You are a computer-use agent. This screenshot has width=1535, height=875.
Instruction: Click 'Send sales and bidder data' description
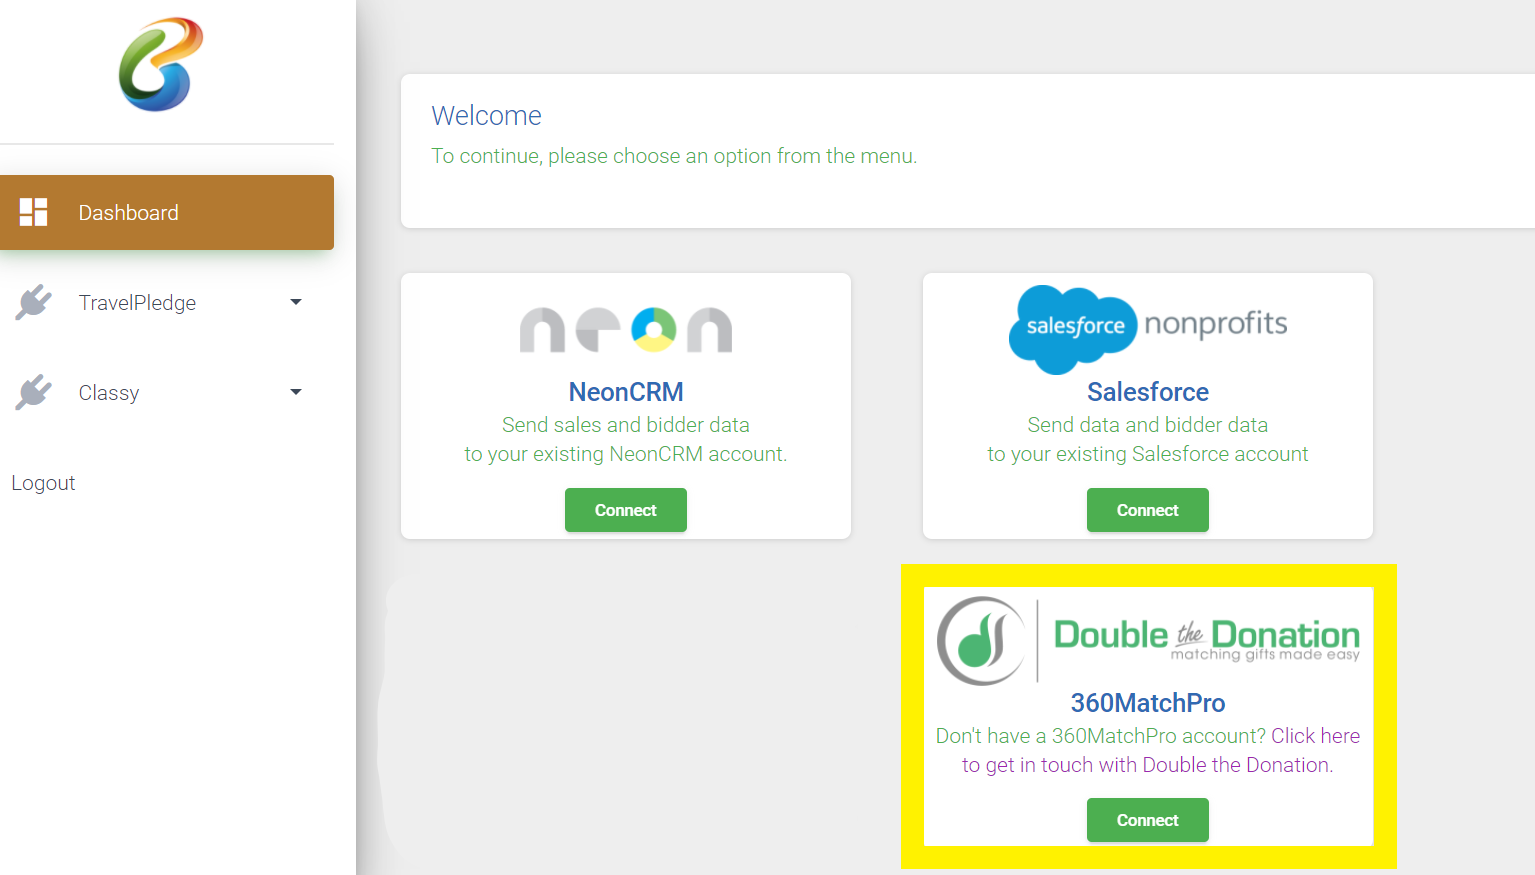click(x=626, y=425)
